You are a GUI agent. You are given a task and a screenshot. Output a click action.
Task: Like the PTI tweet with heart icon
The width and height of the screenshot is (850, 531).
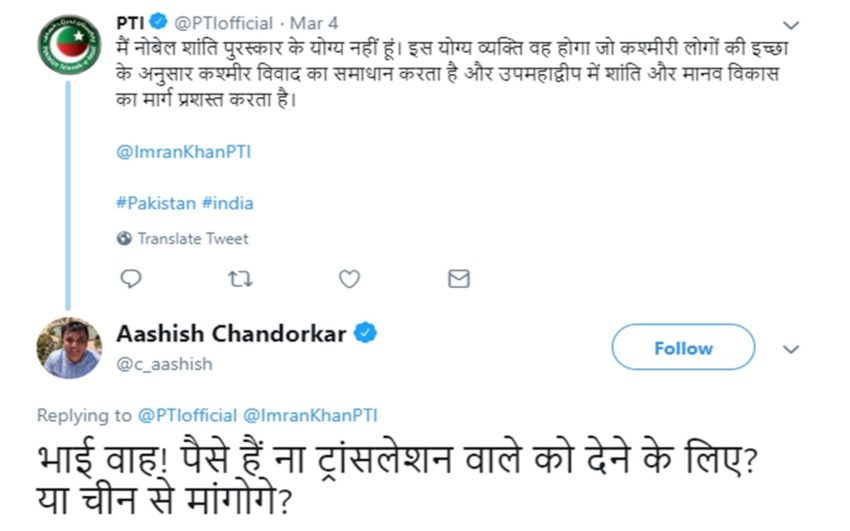349,279
